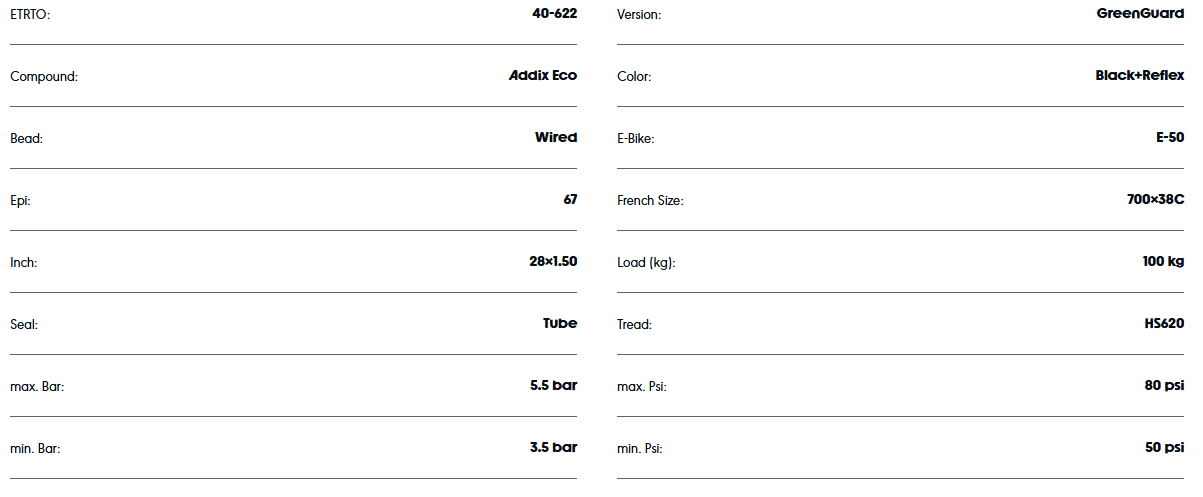Viewport: 1203px width, 497px height.
Task: Click the E-50 e-bike rating
Action: tap(1169, 137)
